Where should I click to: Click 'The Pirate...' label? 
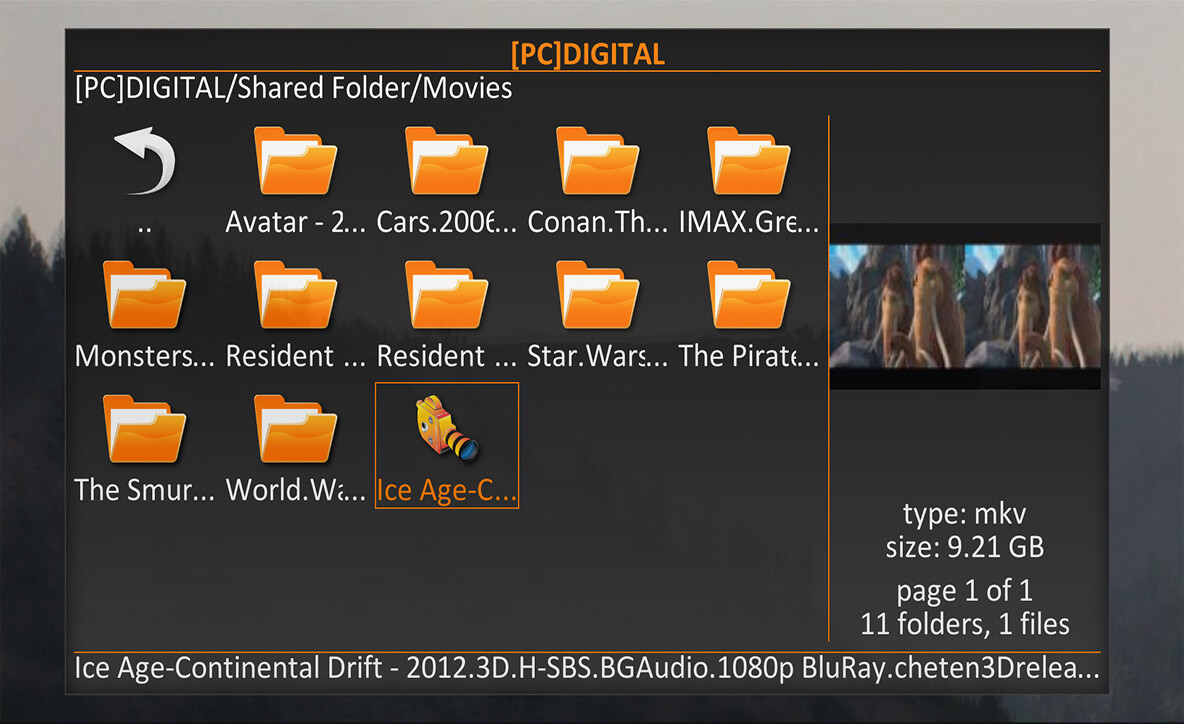[748, 356]
